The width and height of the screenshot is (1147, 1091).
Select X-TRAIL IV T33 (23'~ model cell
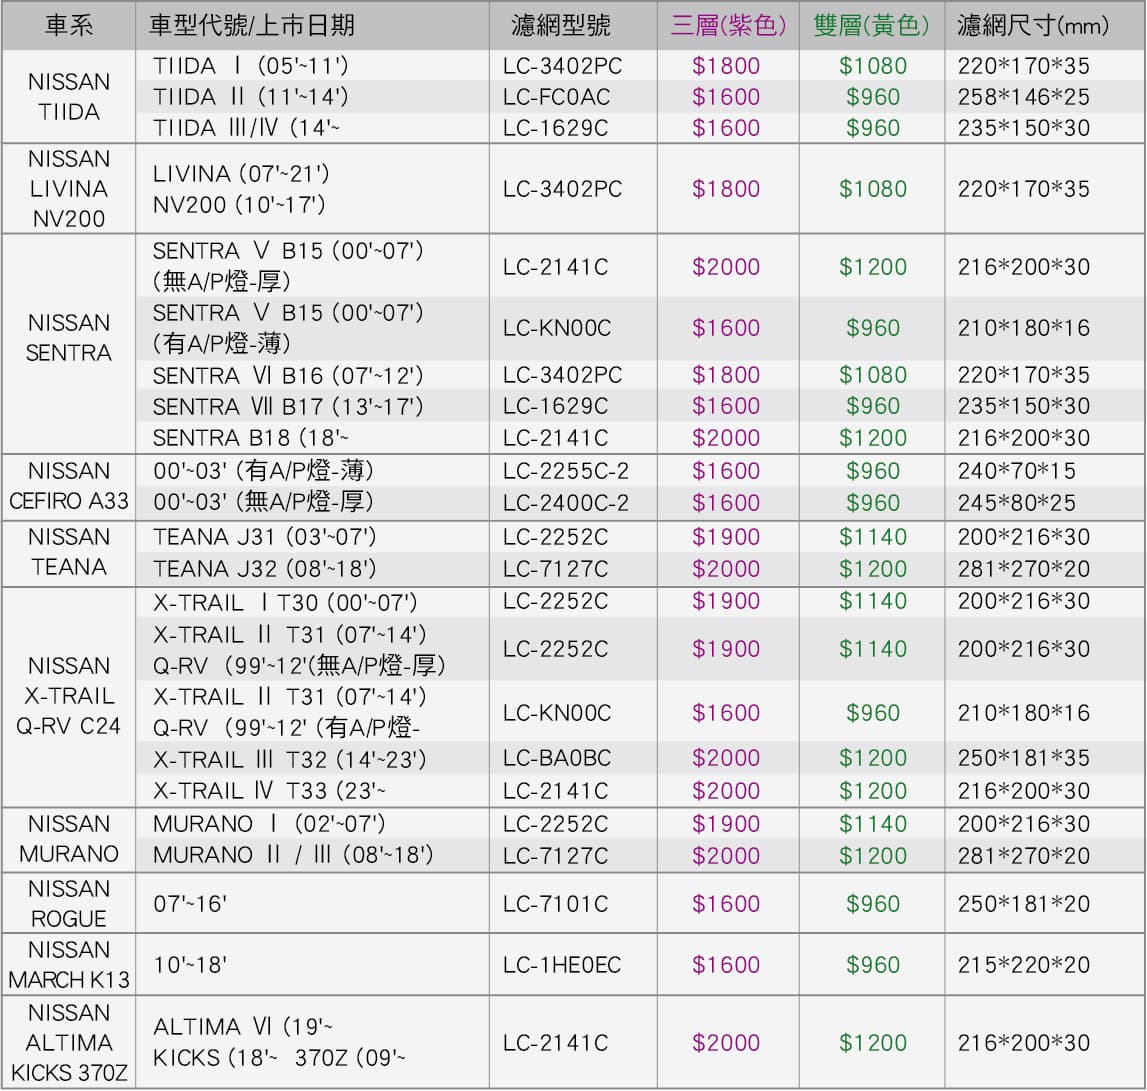(x=312, y=791)
